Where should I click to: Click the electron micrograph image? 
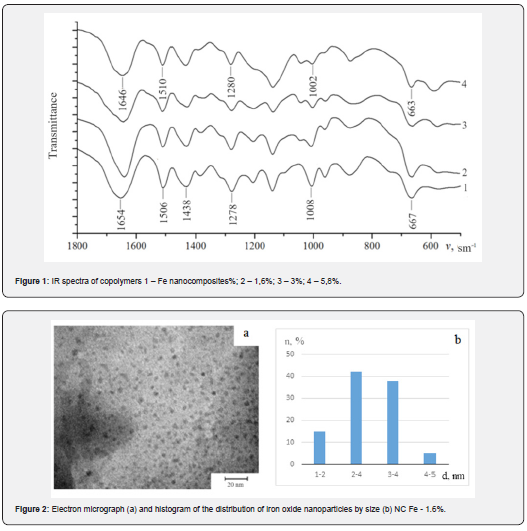tap(156, 407)
